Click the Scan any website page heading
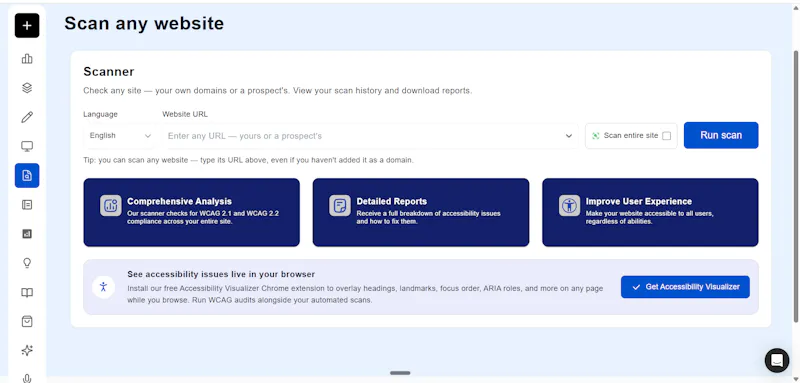The width and height of the screenshot is (800, 383). click(144, 23)
